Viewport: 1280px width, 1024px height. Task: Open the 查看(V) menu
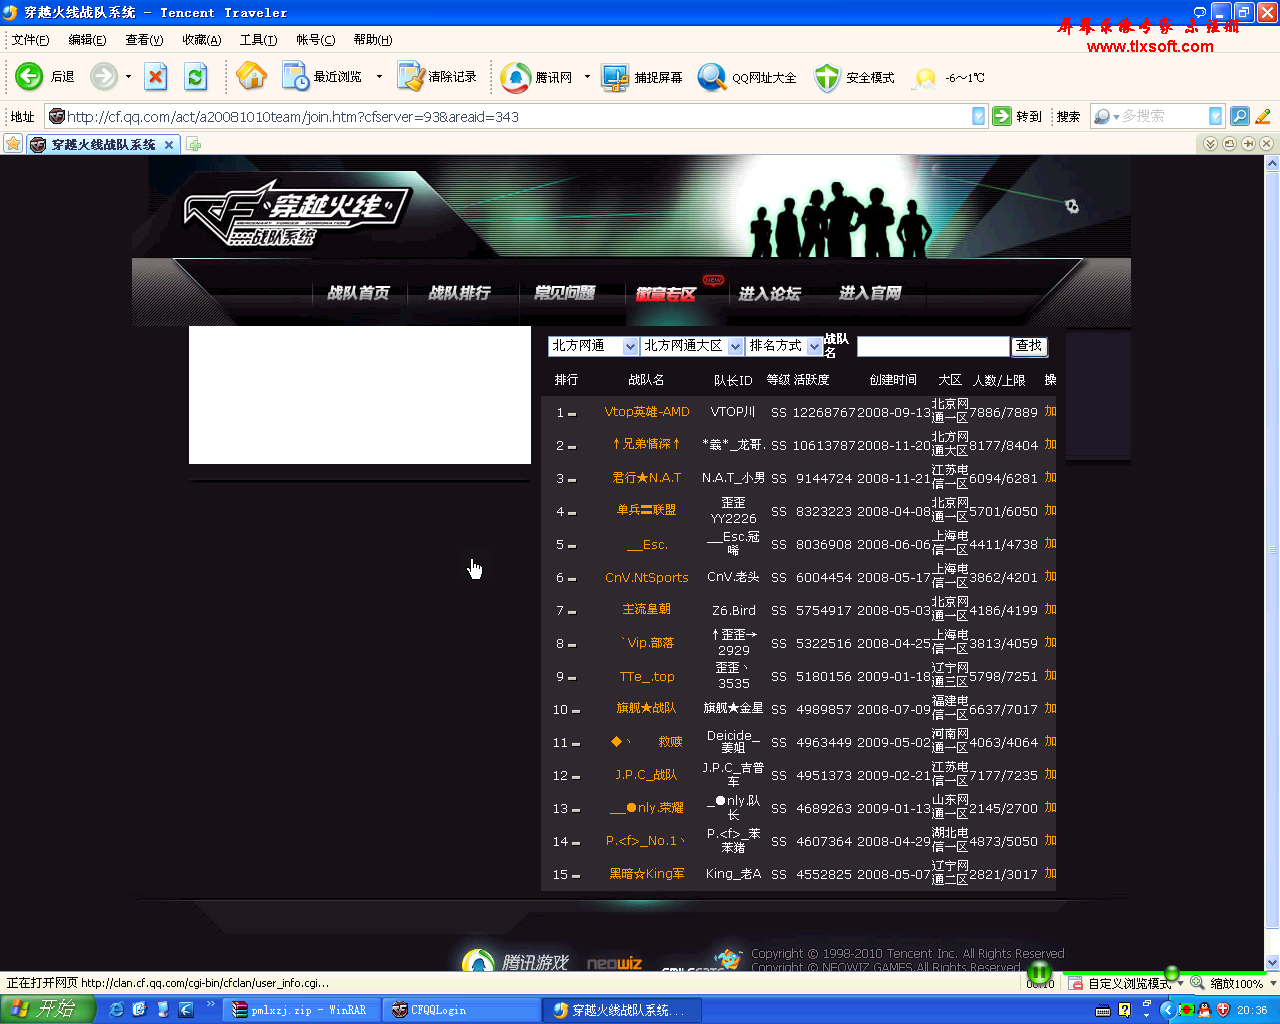coord(144,40)
